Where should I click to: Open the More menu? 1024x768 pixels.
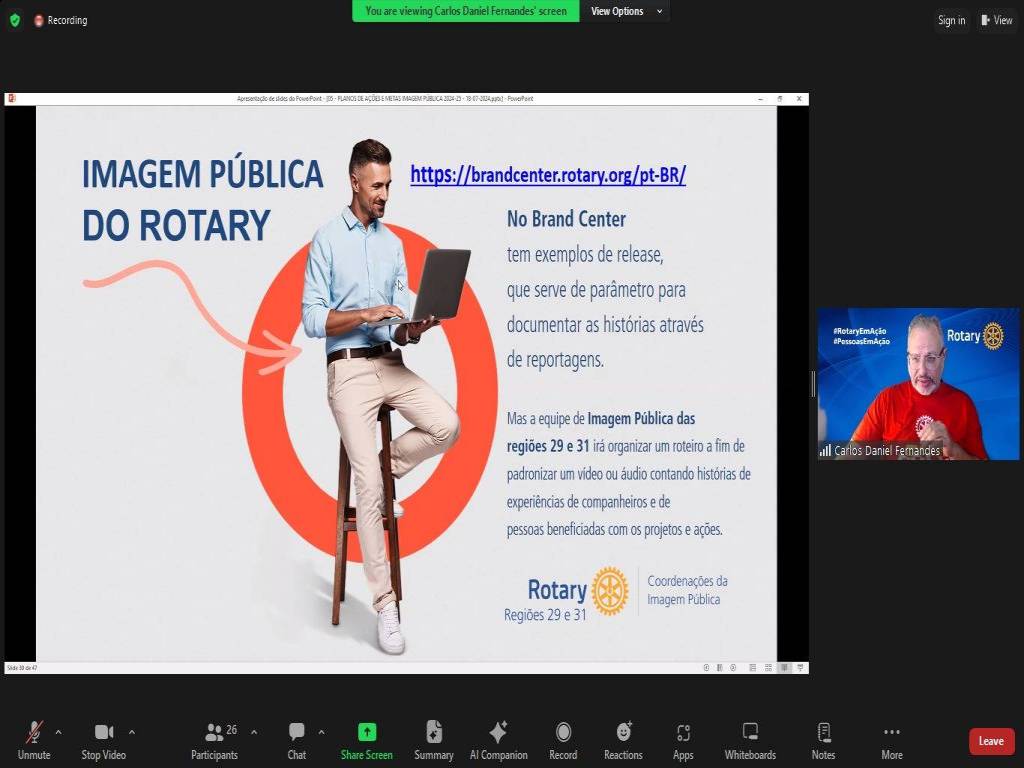coord(892,740)
